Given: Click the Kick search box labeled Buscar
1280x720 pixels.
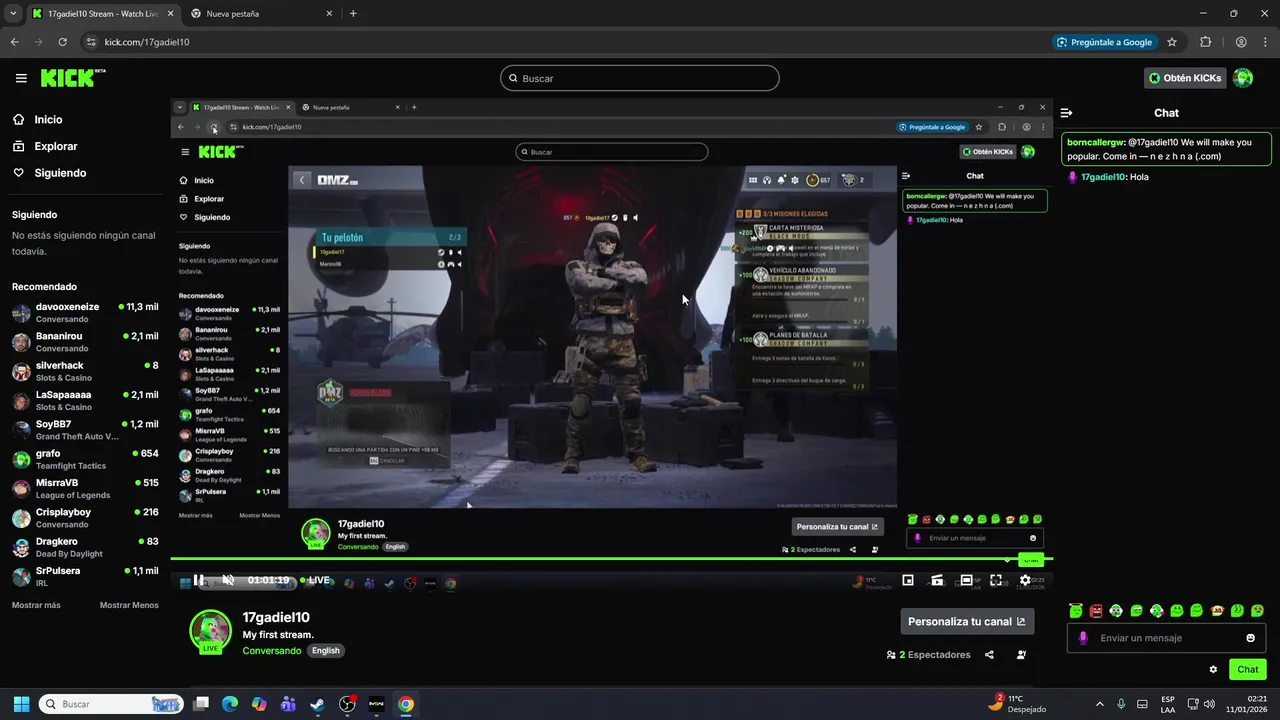Looking at the screenshot, I should point(640,78).
